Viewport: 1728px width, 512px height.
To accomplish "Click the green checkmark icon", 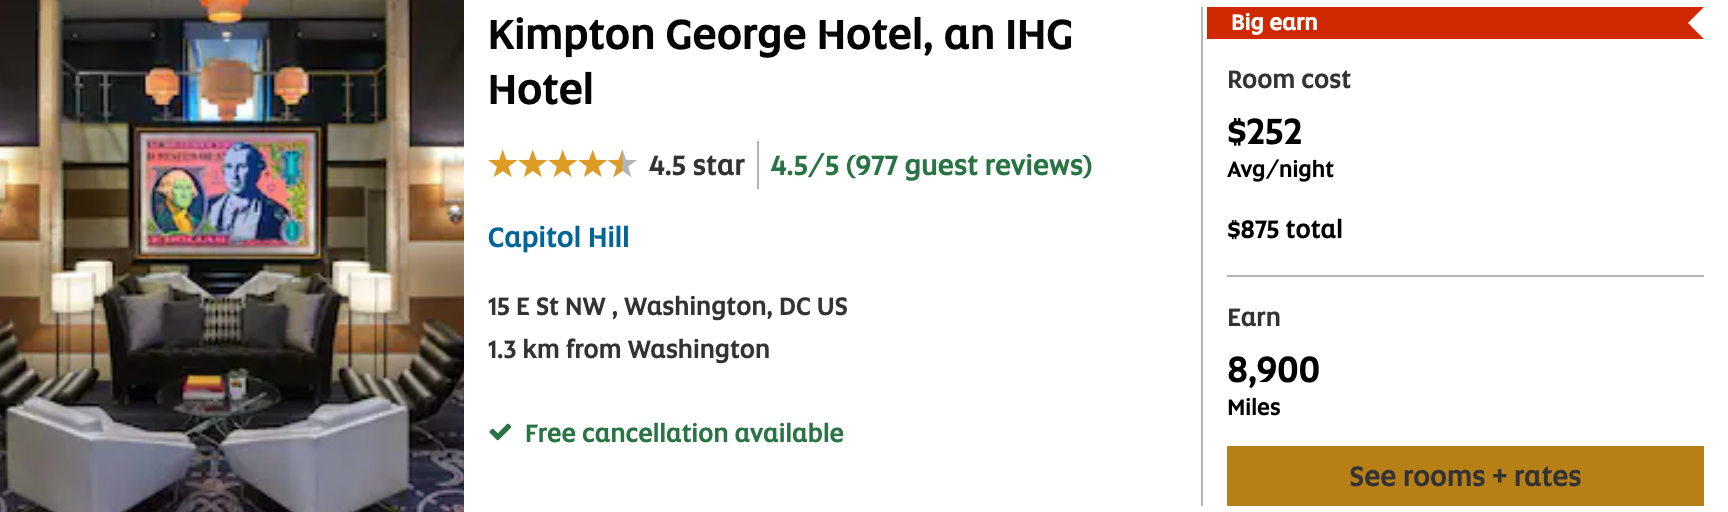I will point(500,433).
